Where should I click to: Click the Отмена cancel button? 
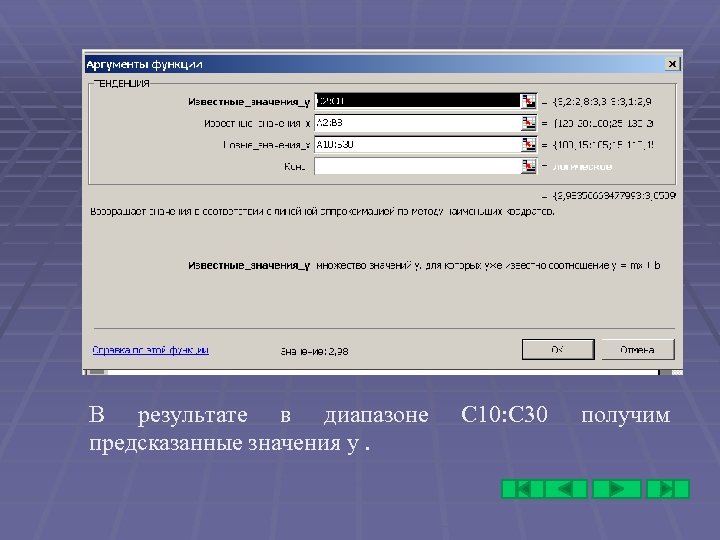coord(638,350)
